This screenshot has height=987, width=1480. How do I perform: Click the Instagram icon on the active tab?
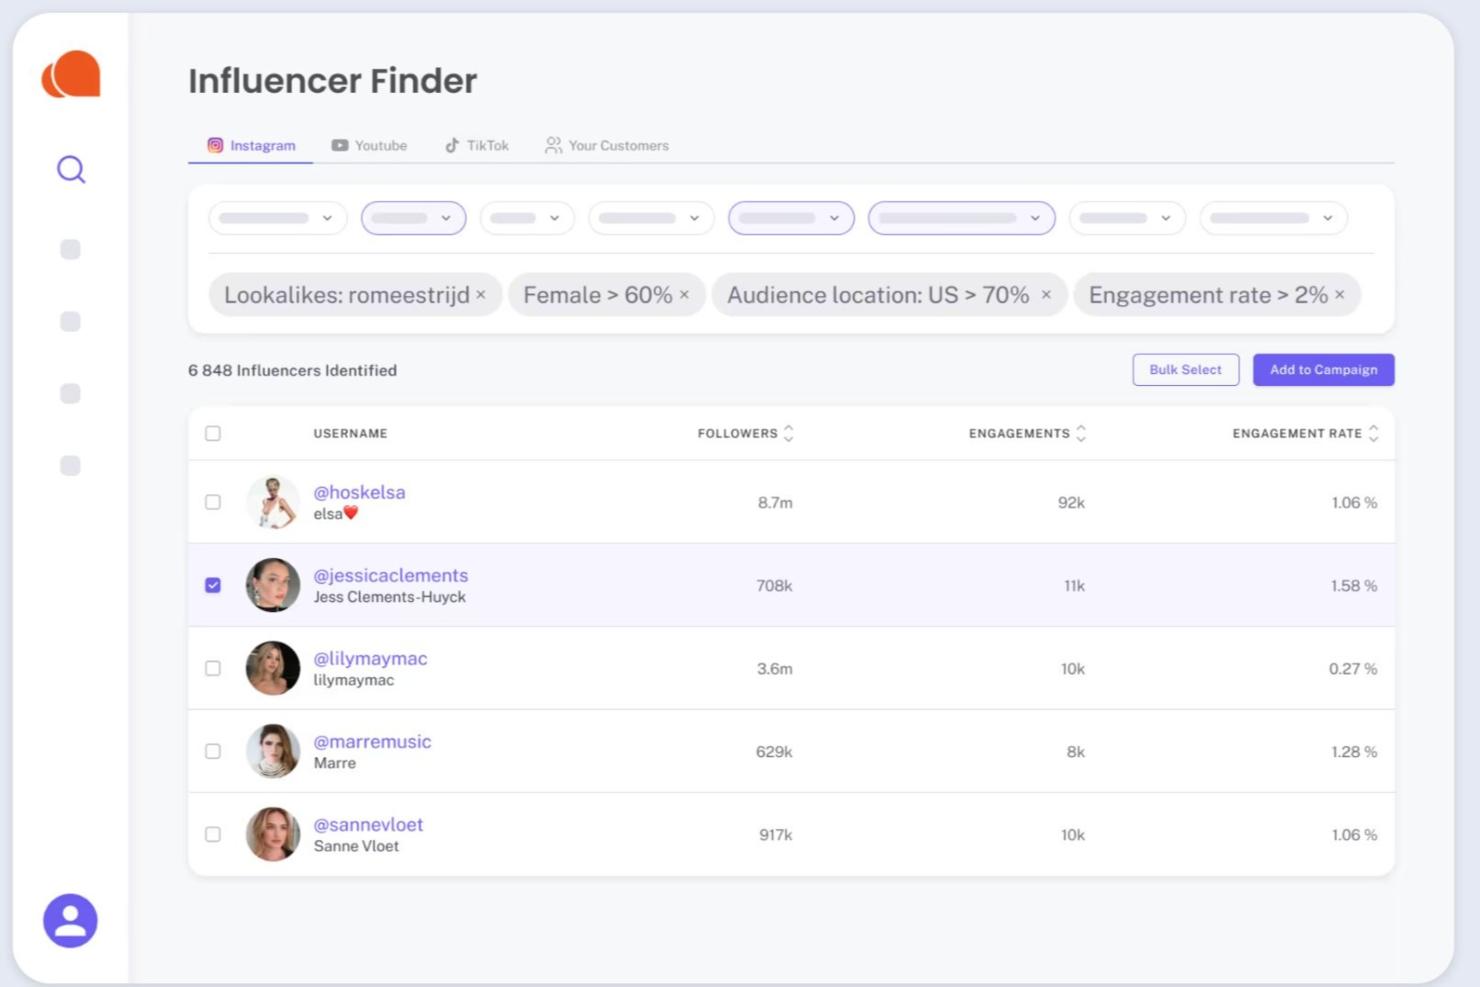tap(215, 145)
